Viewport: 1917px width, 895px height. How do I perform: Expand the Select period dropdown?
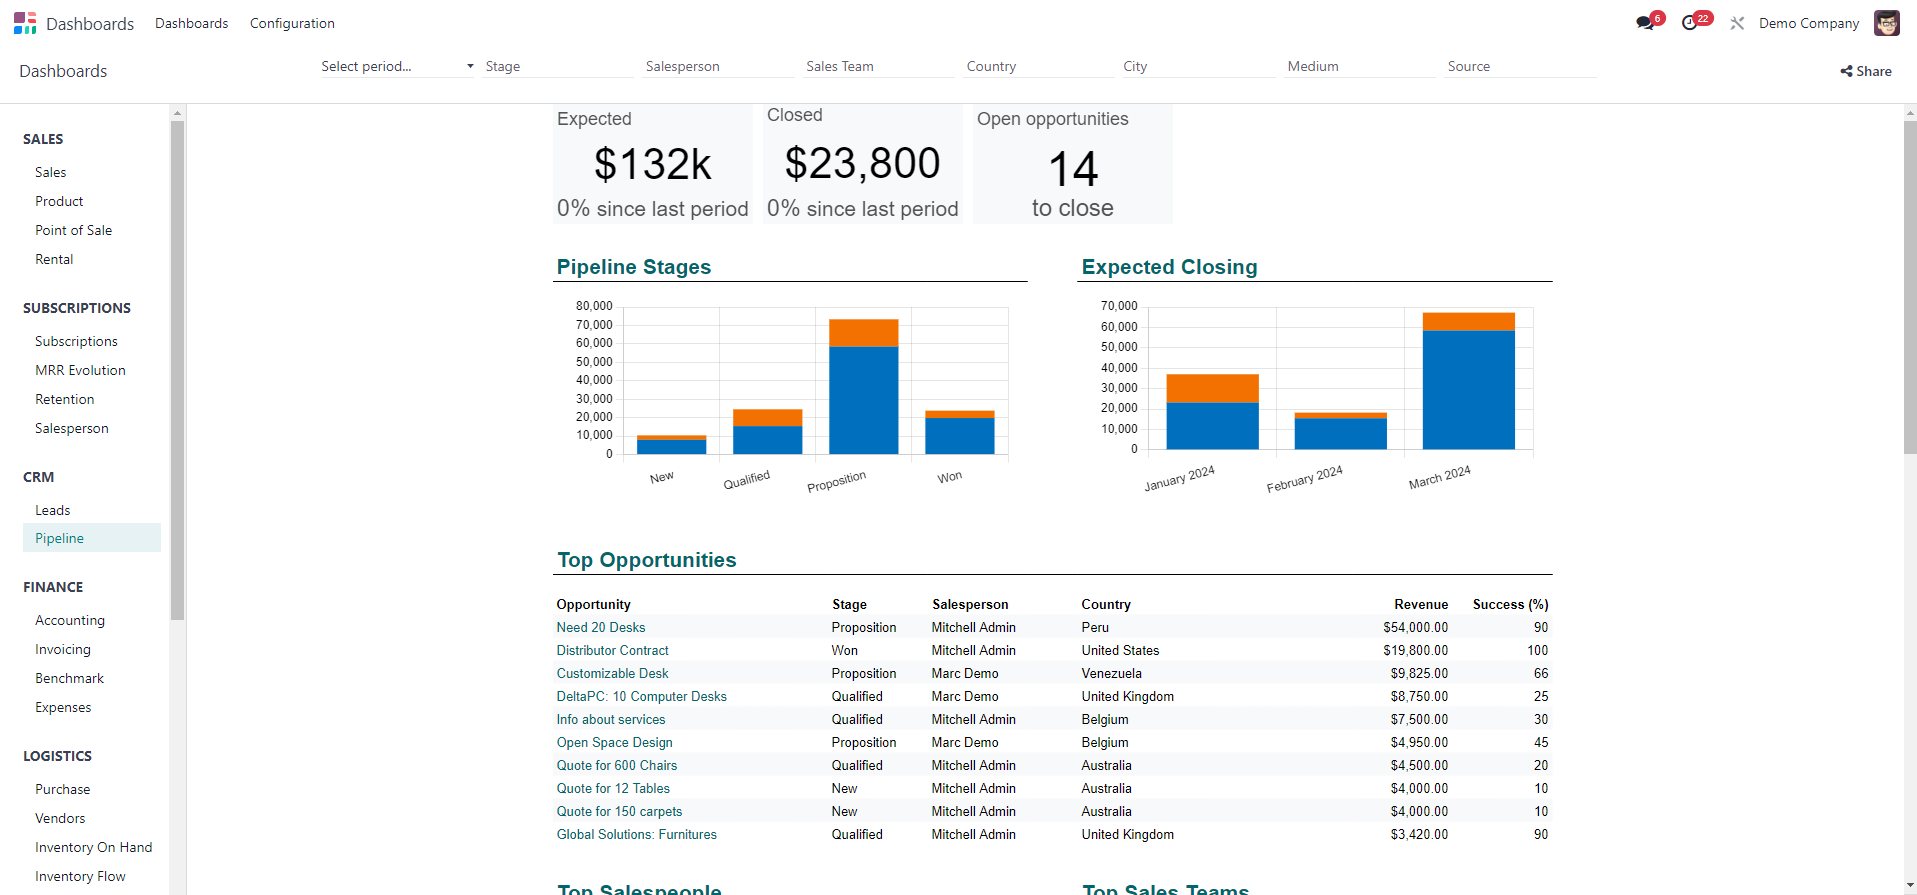[x=396, y=66]
